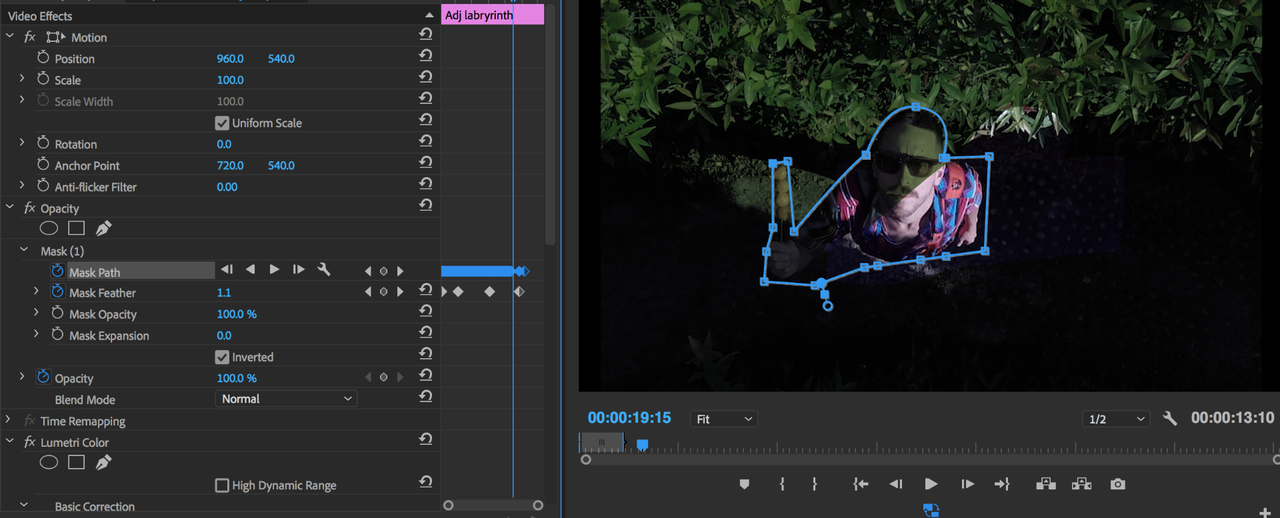
Task: Create ellipse mask under Lumetri Color
Action: tap(49, 462)
